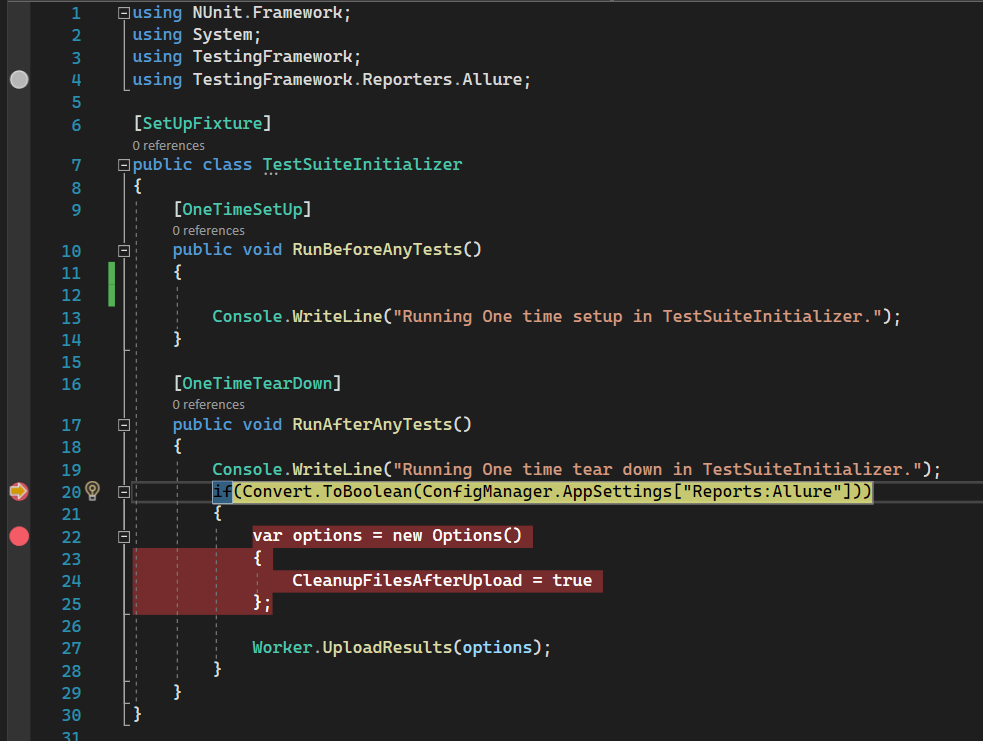Click the OneTimeTearDown attribute

point(257,384)
